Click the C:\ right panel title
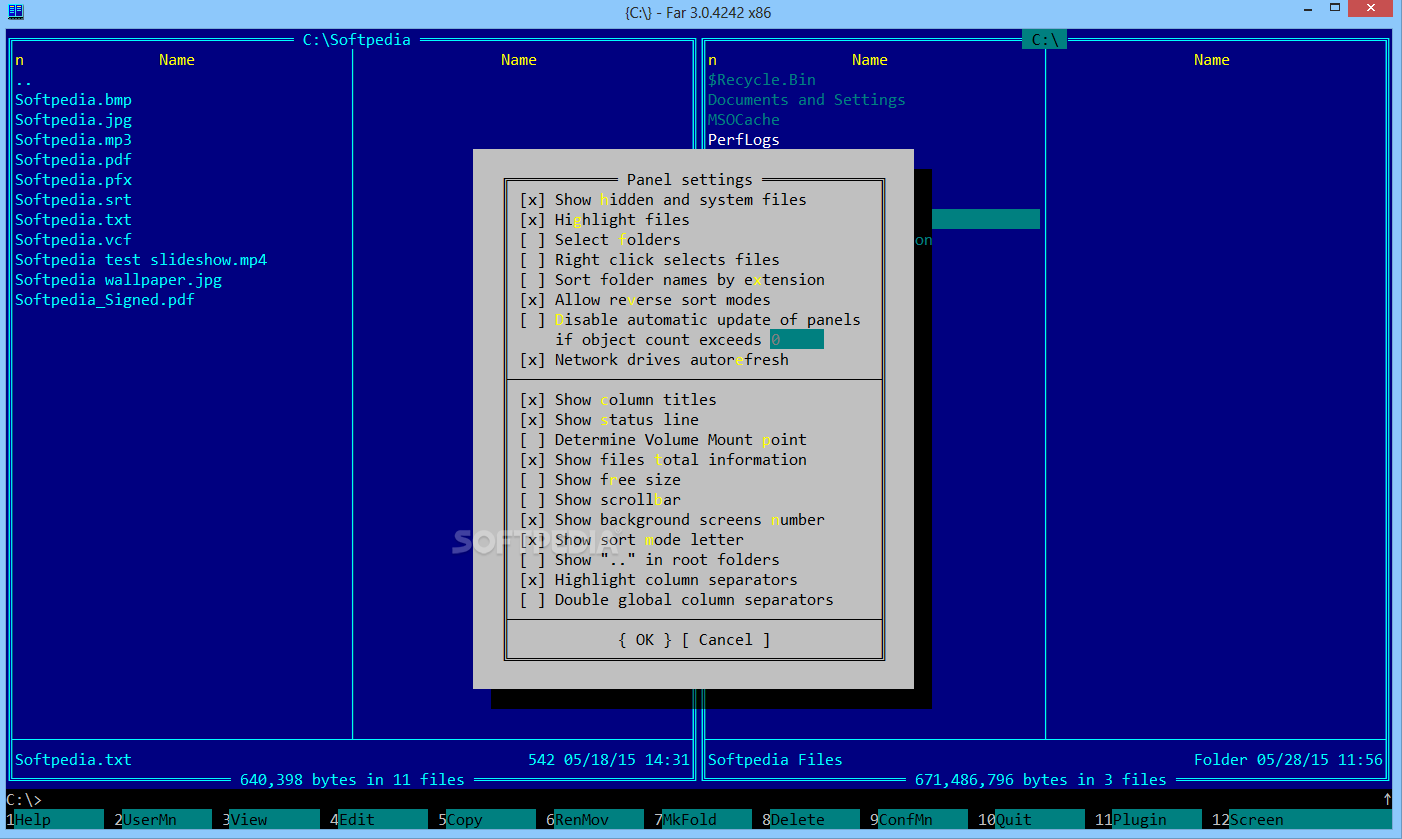 click(1045, 40)
